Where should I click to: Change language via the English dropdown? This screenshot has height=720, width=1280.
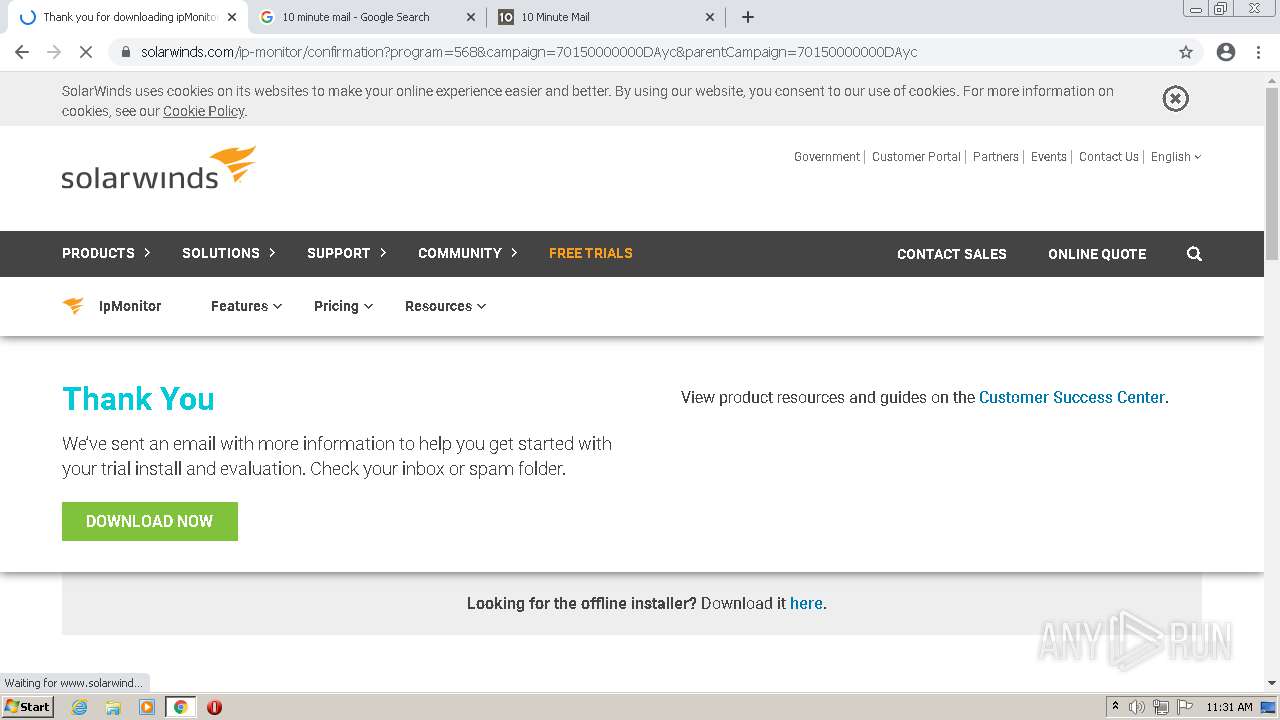[x=1176, y=157]
